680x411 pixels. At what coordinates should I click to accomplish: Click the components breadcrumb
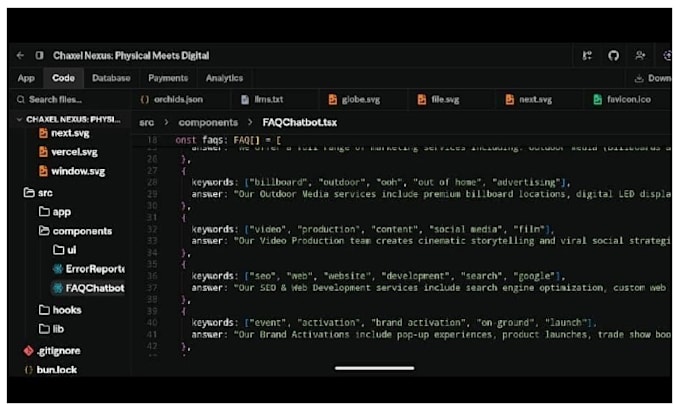click(x=208, y=123)
